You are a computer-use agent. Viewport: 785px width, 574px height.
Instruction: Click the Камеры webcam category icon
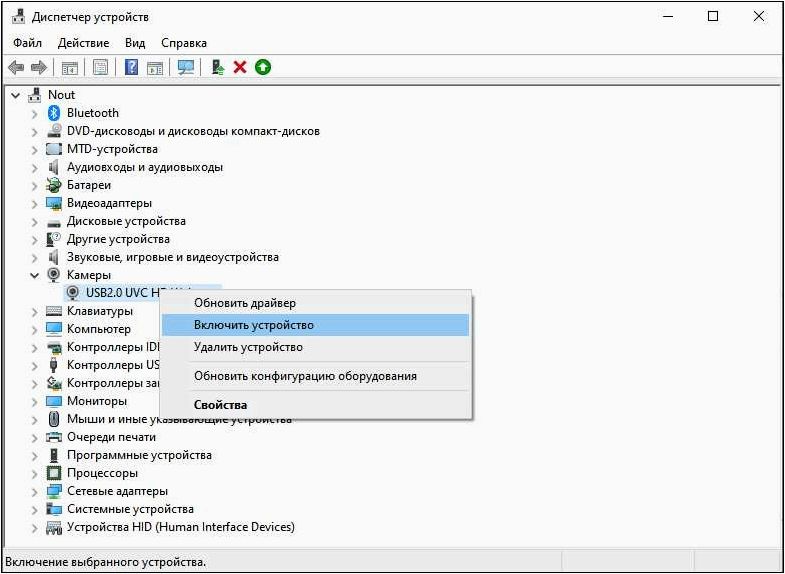[54, 275]
